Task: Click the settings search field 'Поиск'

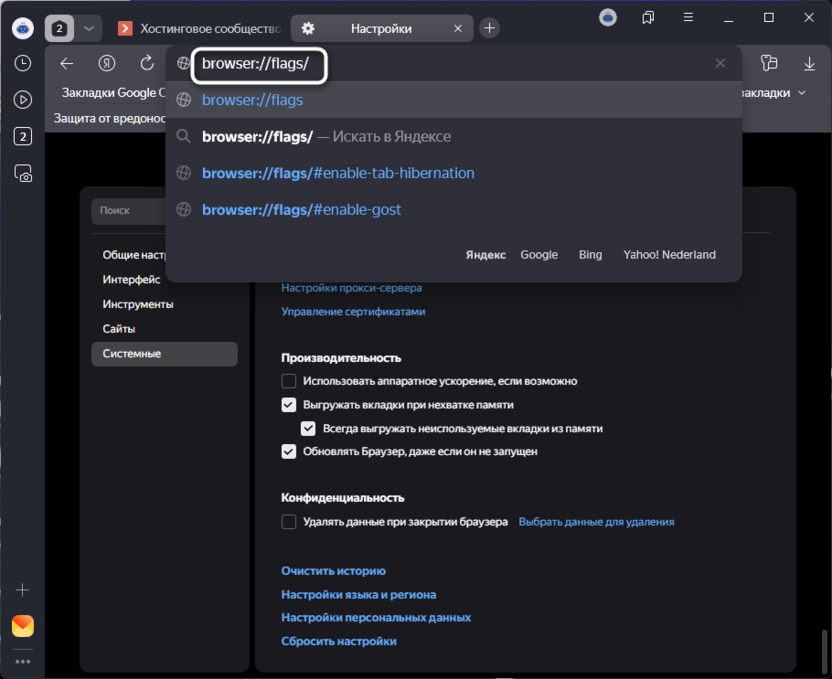Action: pos(128,211)
